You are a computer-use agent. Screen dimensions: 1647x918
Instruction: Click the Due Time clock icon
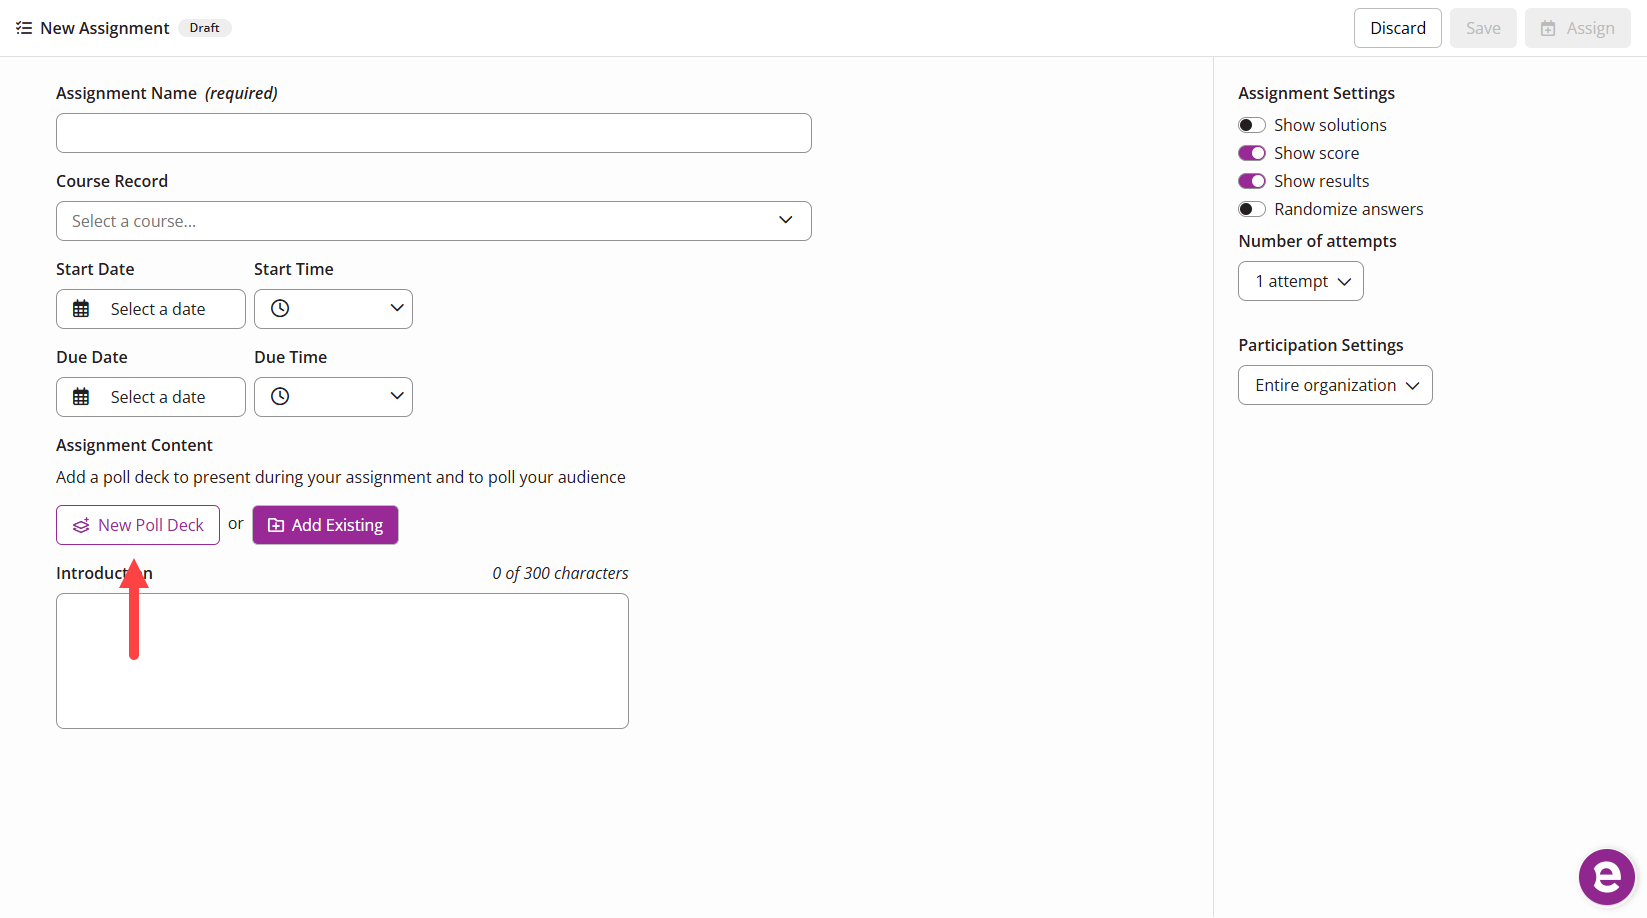[280, 397]
